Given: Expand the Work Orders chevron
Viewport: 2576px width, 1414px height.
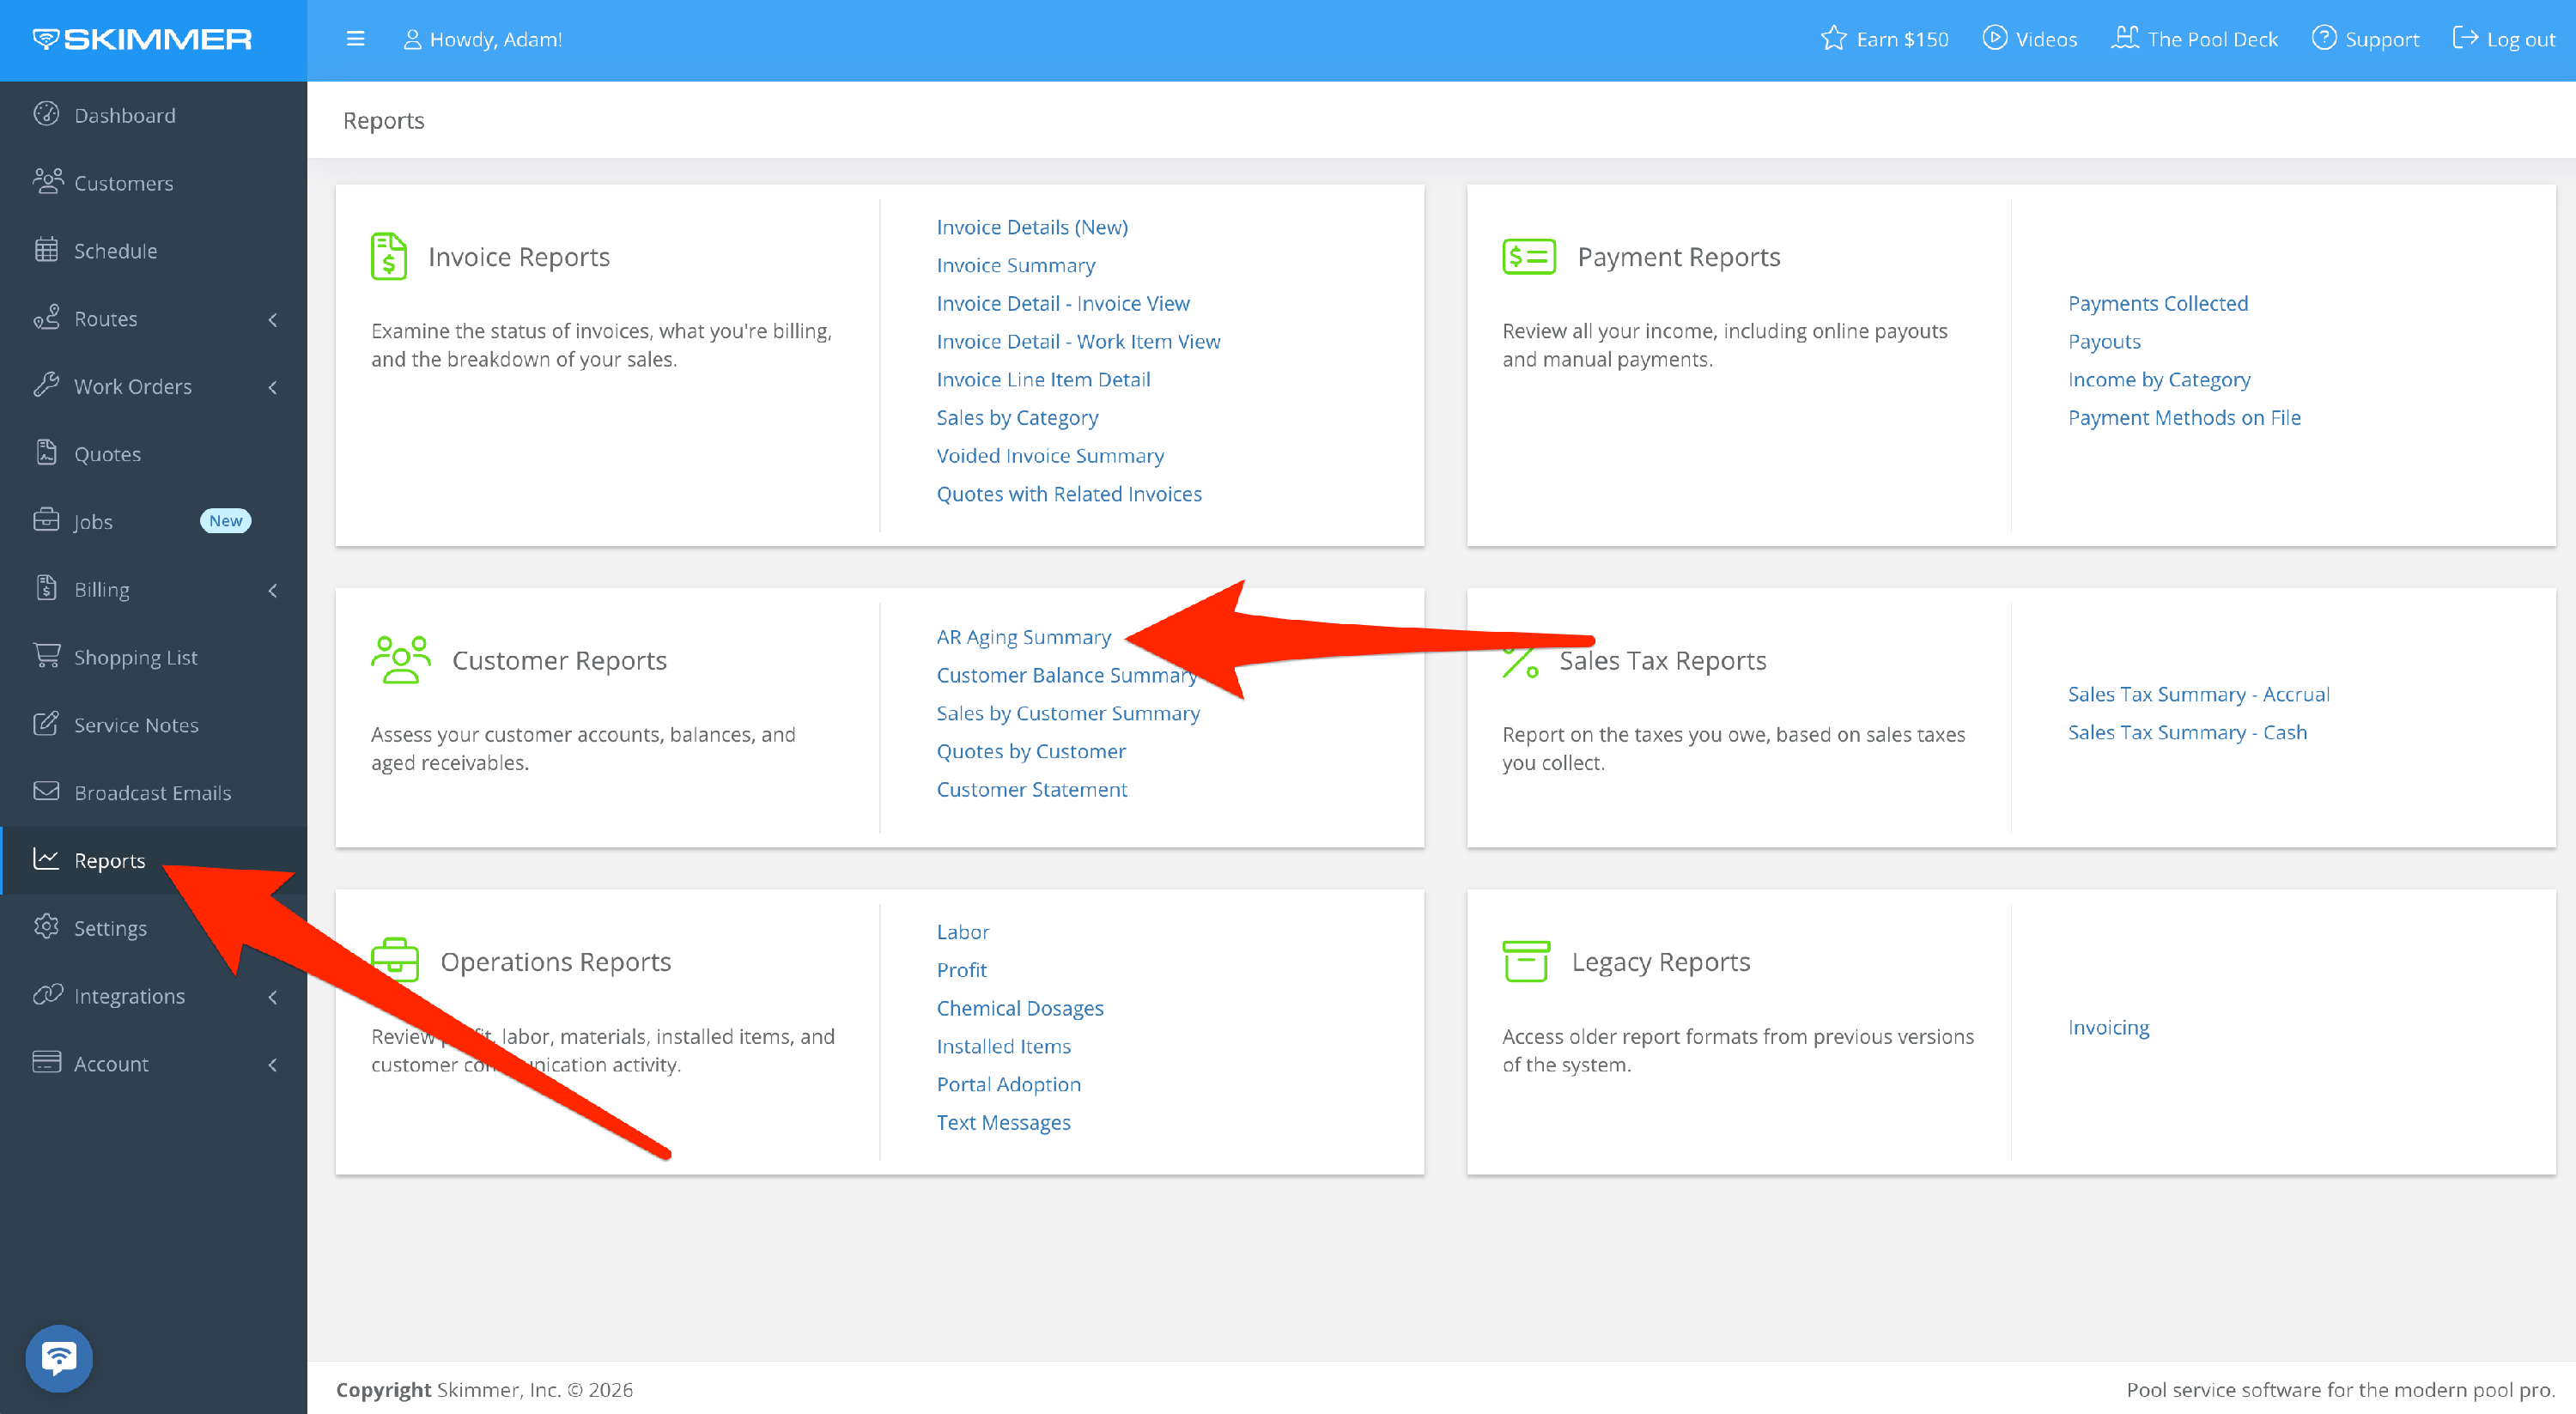Looking at the screenshot, I should [272, 387].
